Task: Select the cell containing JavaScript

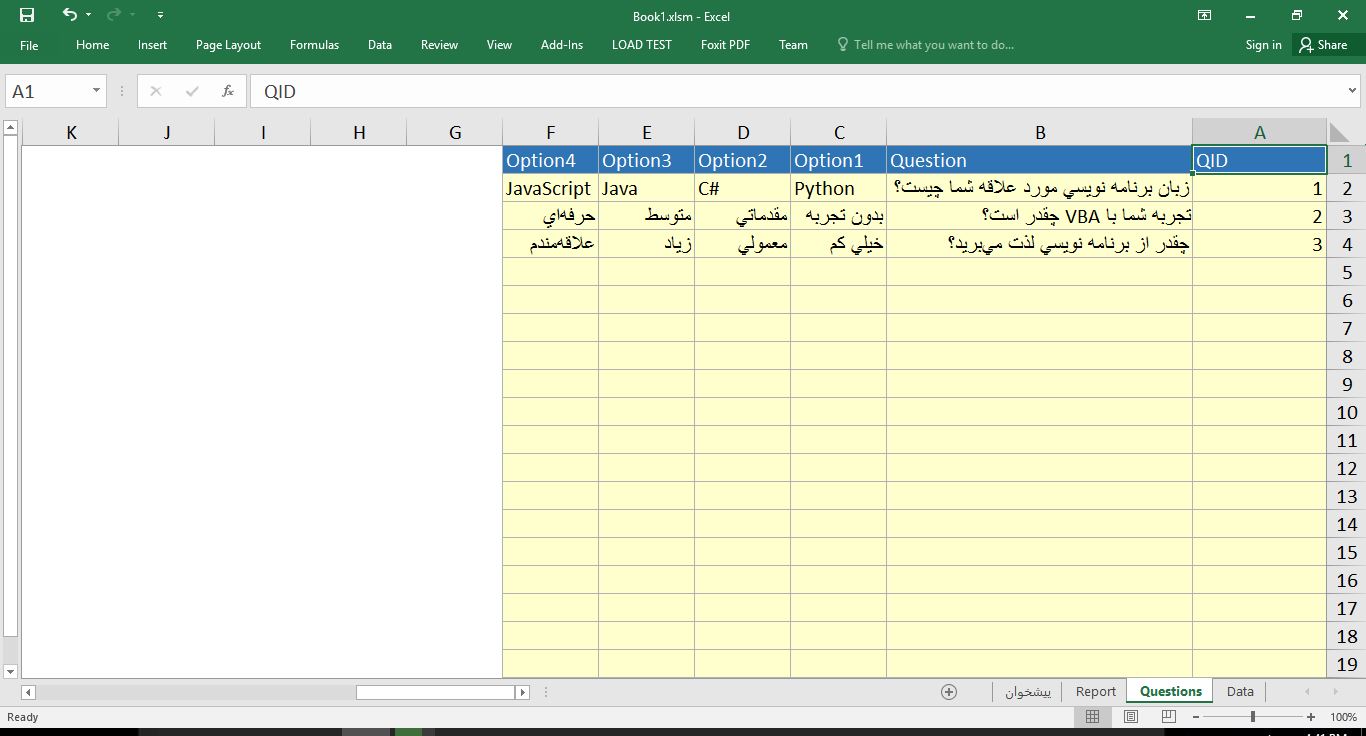Action: click(551, 188)
